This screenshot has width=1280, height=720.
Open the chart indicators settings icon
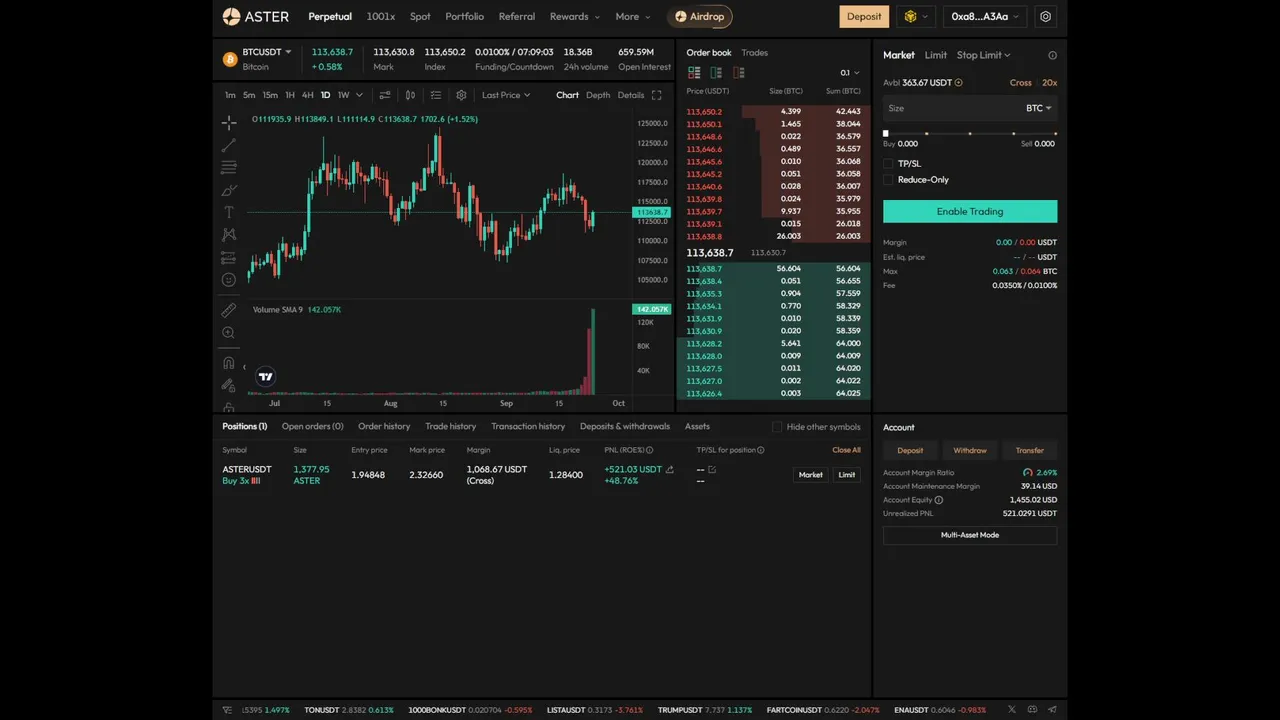coord(385,95)
